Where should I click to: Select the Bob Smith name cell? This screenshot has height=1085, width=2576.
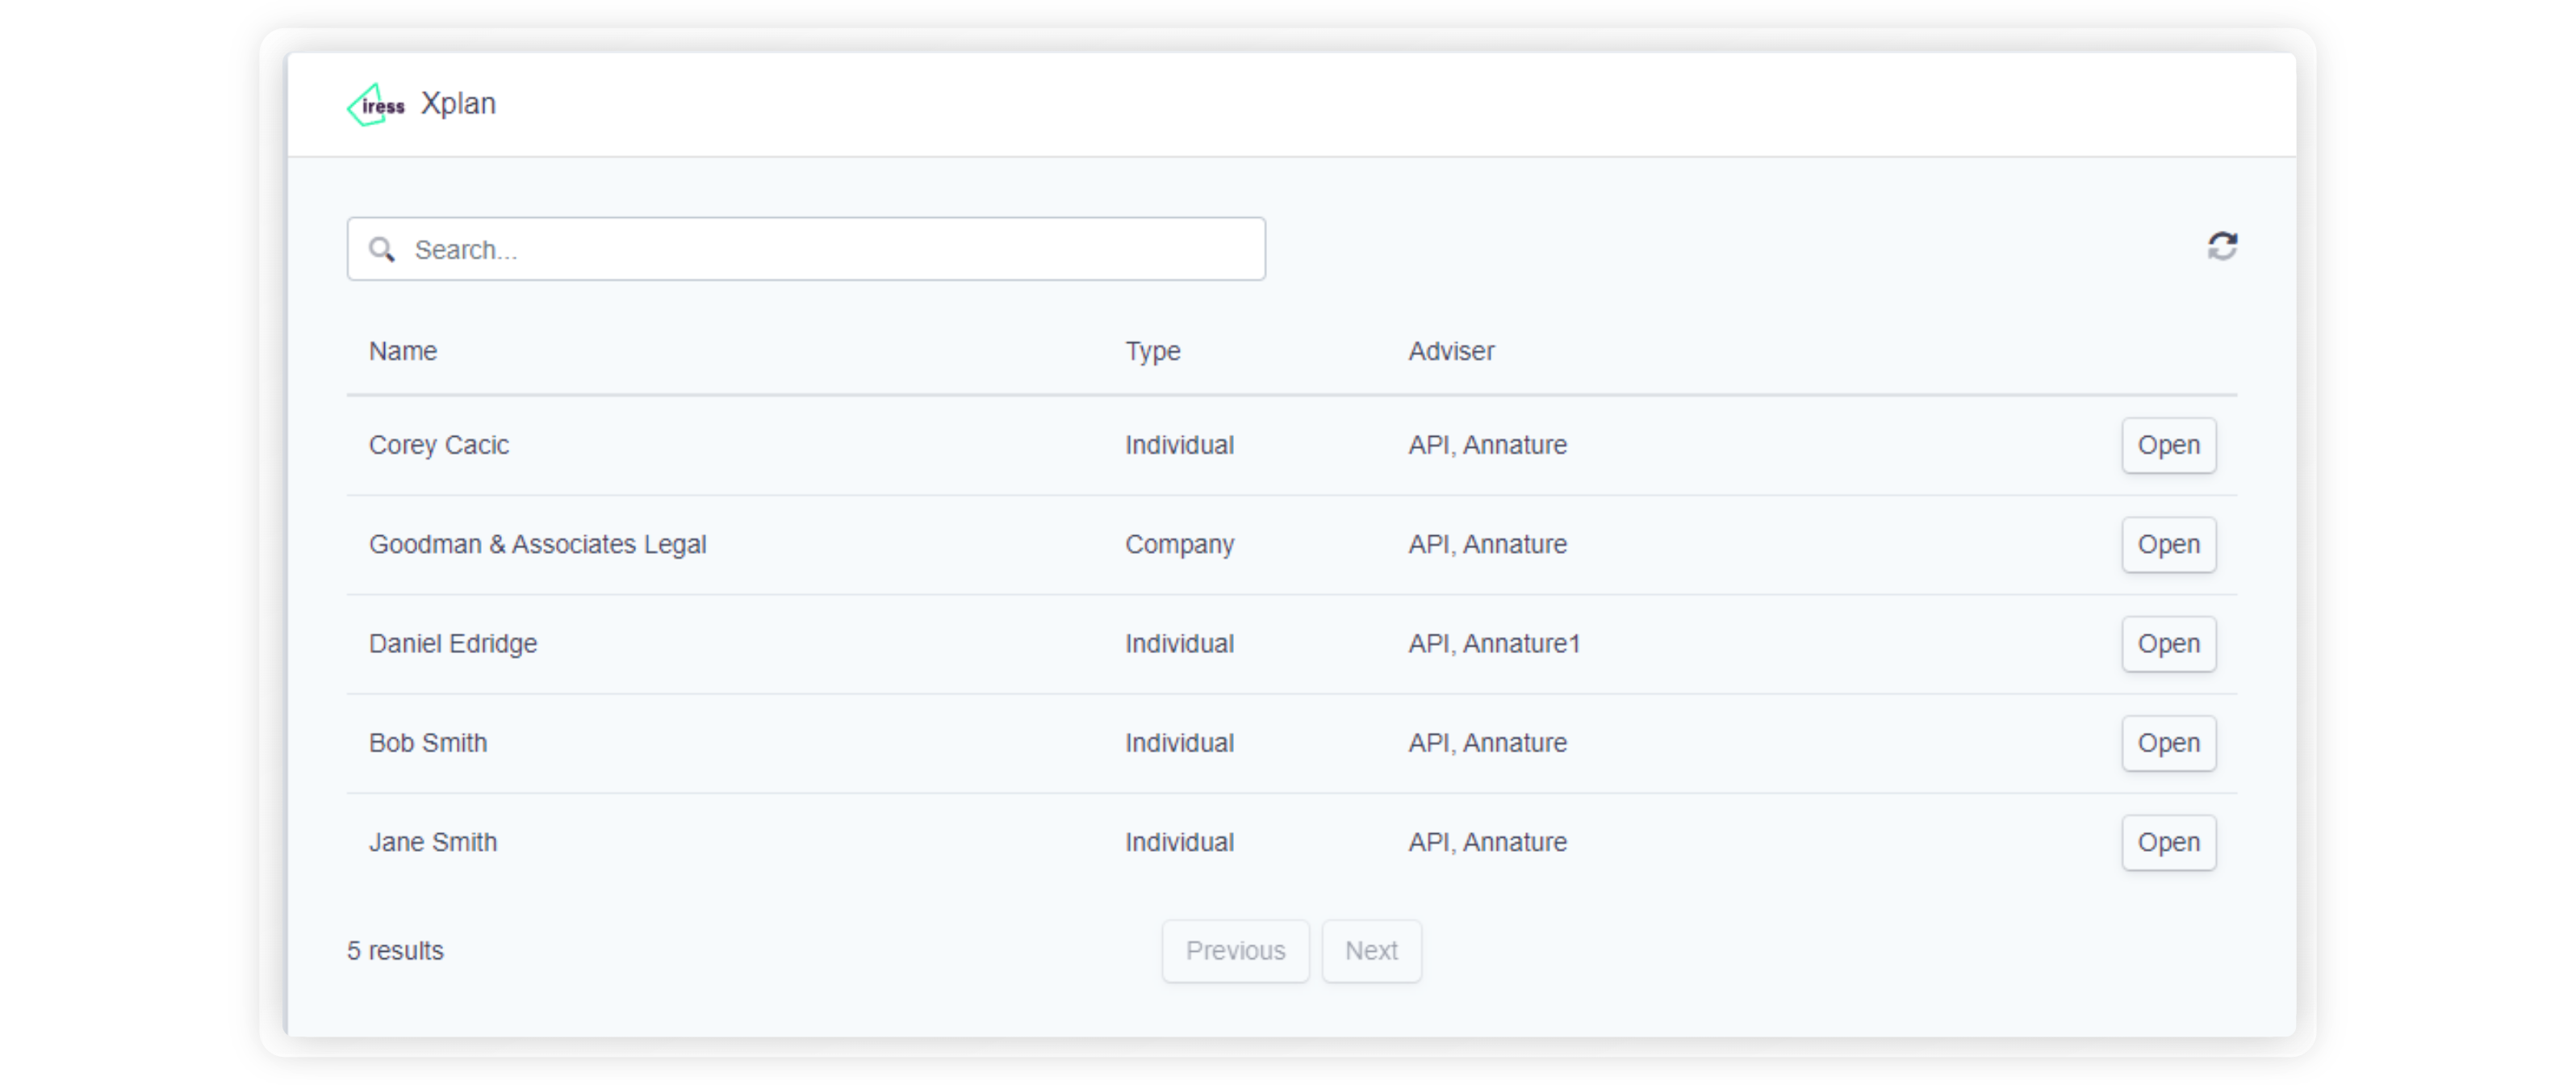tap(428, 743)
